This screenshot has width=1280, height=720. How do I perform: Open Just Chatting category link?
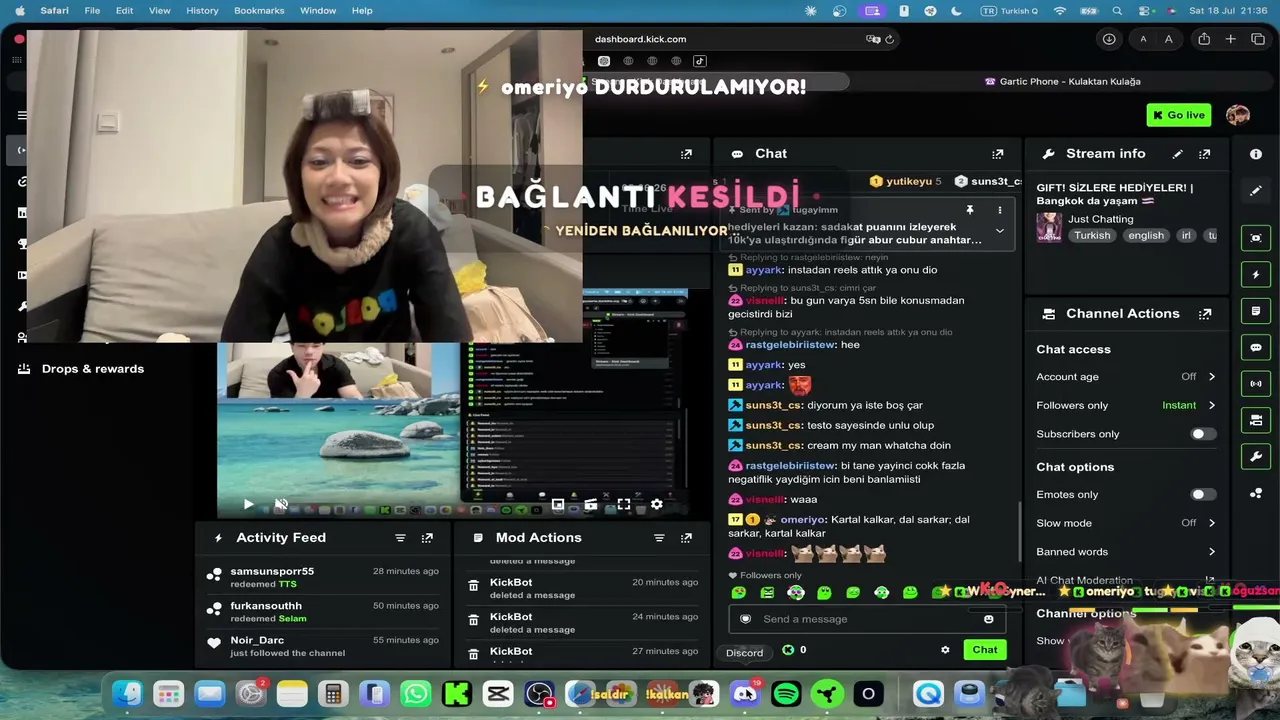[x=1101, y=219]
